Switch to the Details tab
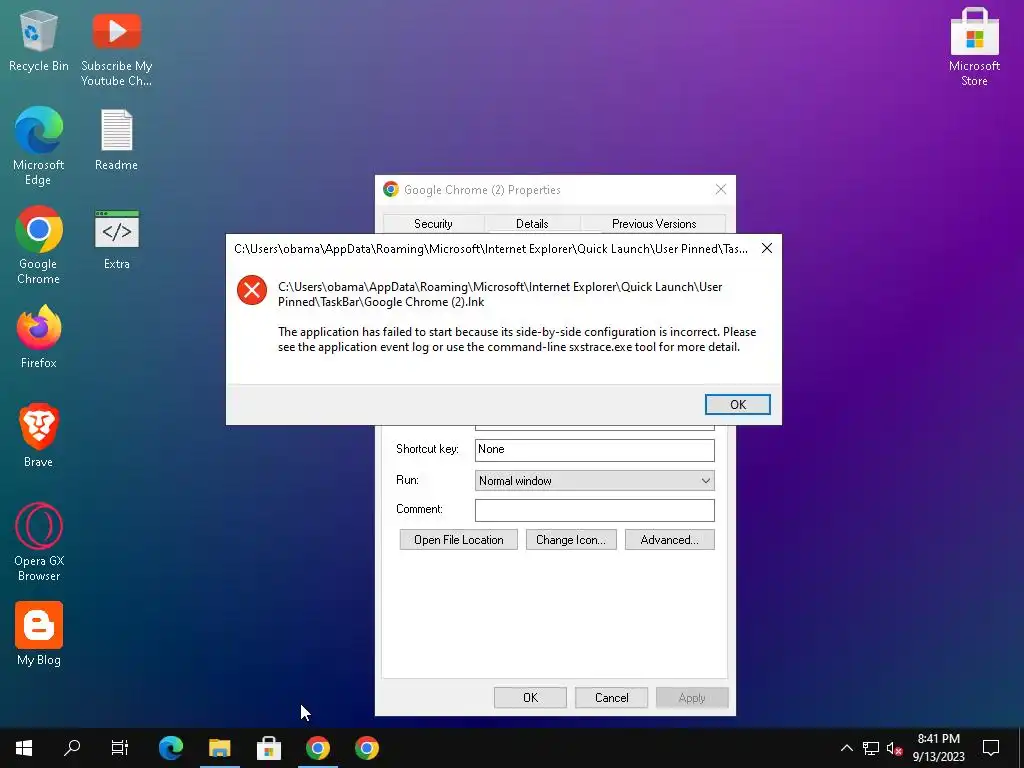 [532, 223]
